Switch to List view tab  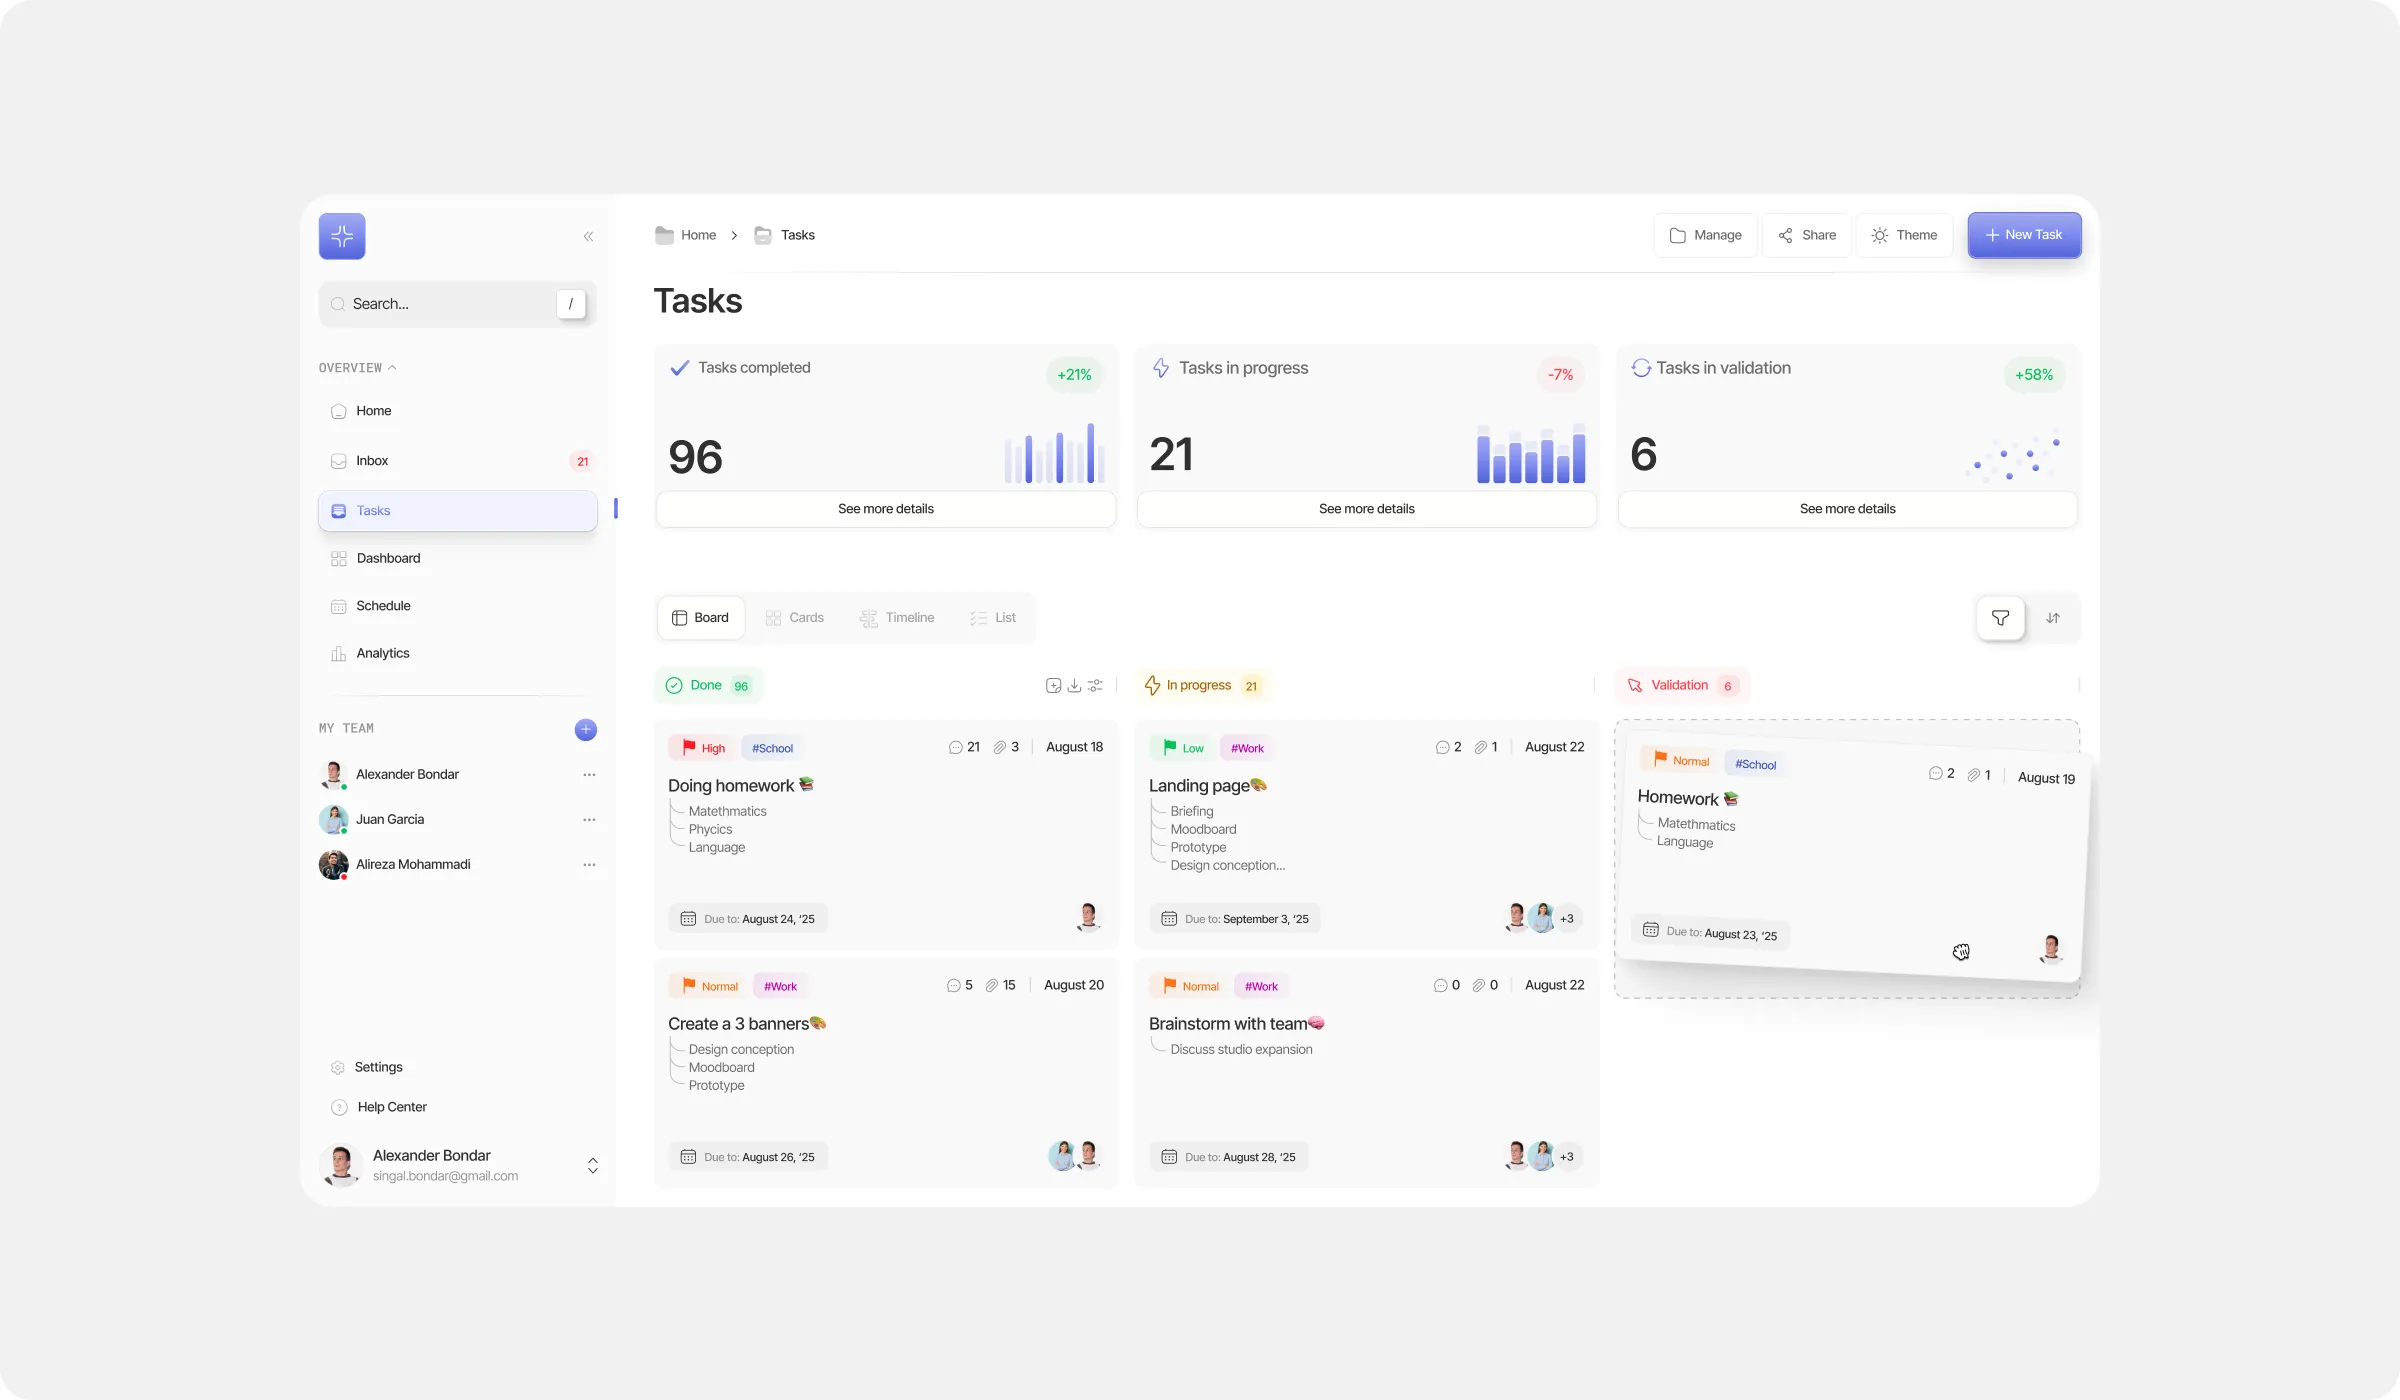[993, 618]
